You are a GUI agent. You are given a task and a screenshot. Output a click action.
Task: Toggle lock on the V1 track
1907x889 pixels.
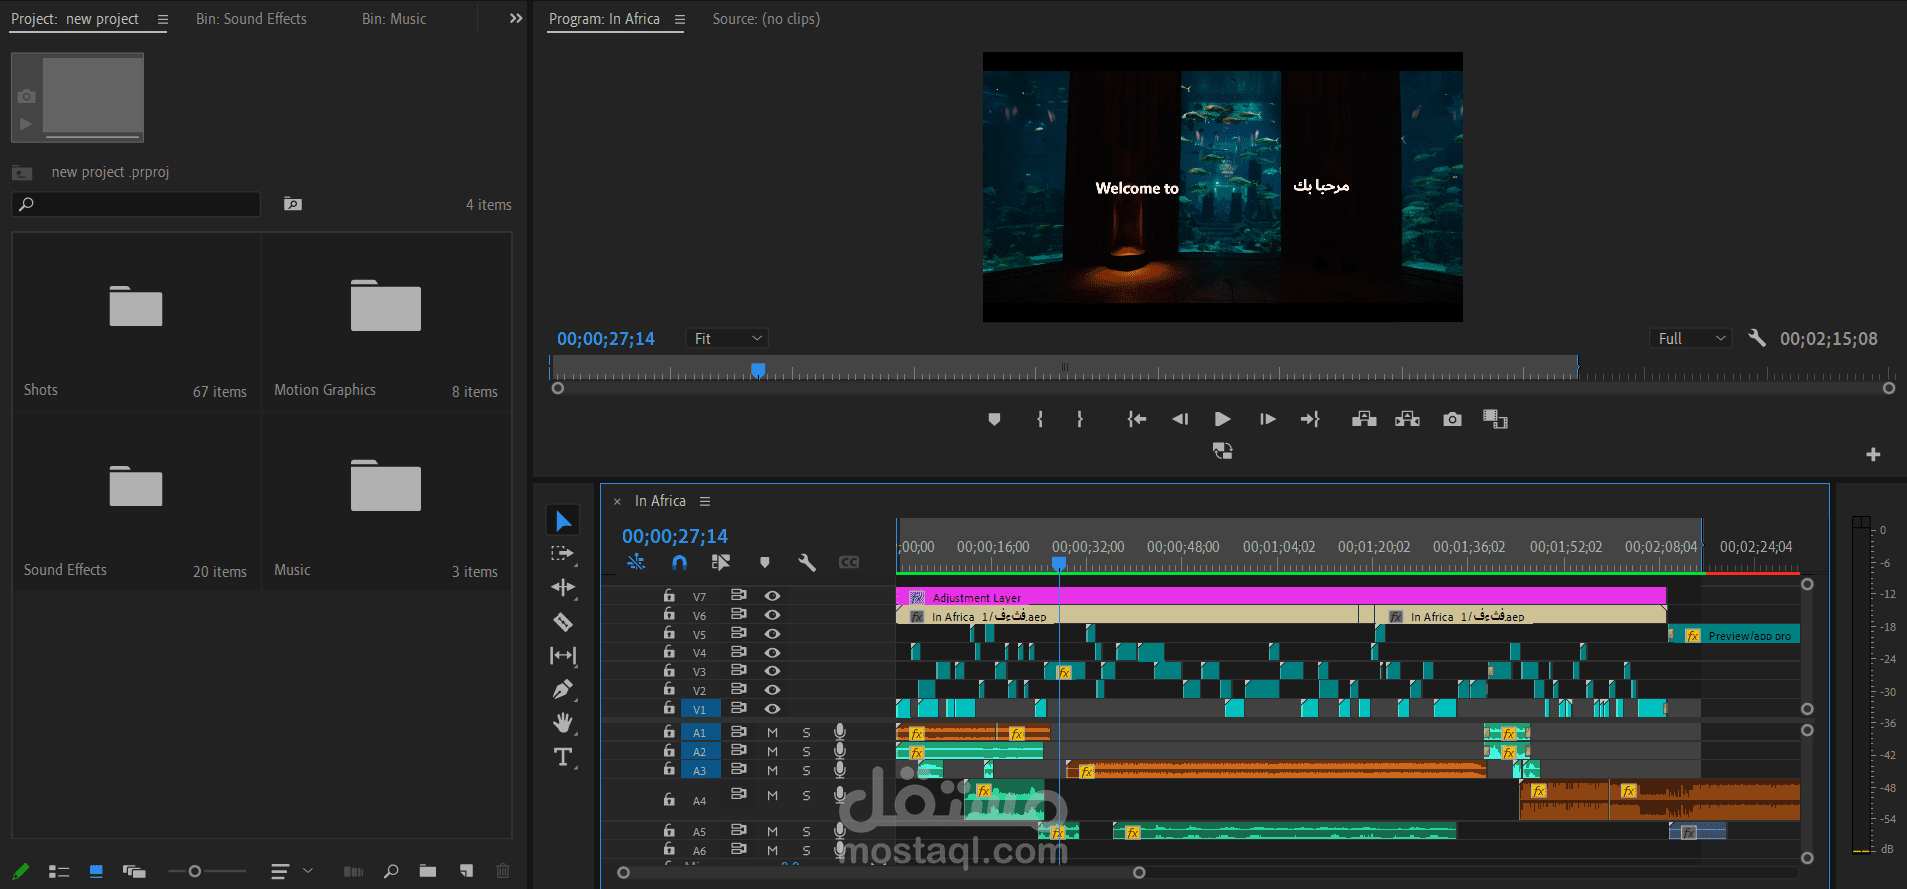(x=669, y=708)
